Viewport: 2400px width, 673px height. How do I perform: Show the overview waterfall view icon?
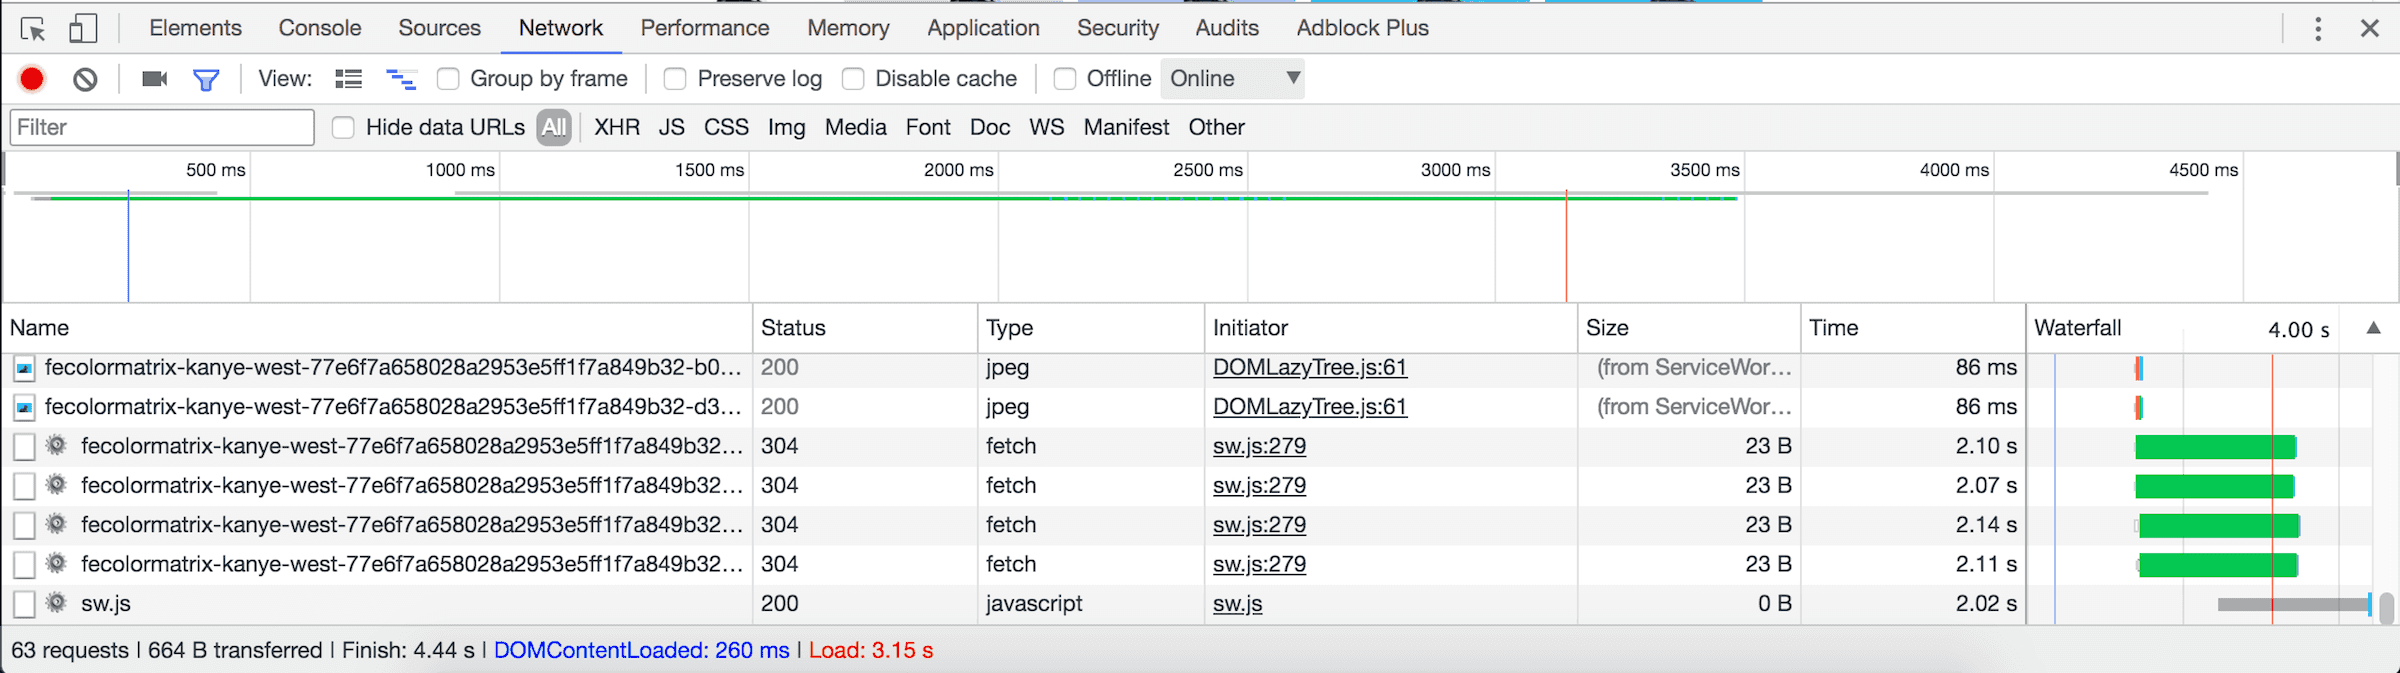coord(401,79)
